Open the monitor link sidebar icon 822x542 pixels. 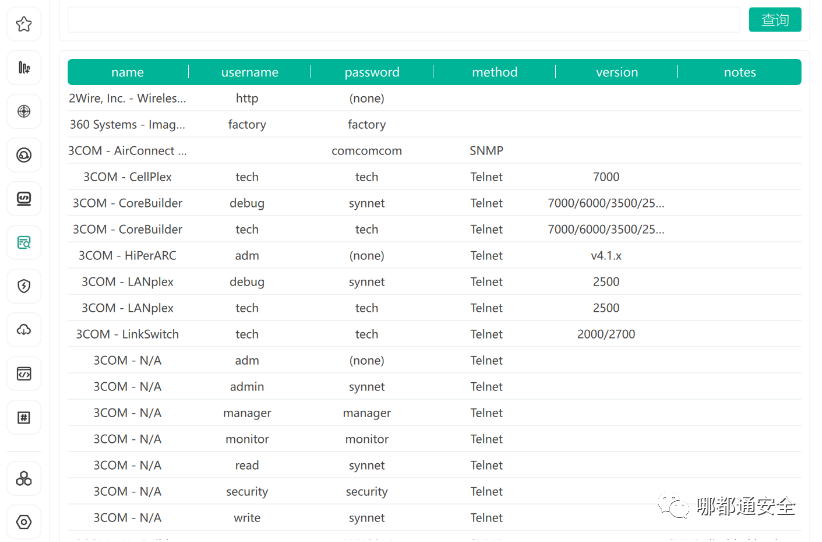tap(24, 199)
